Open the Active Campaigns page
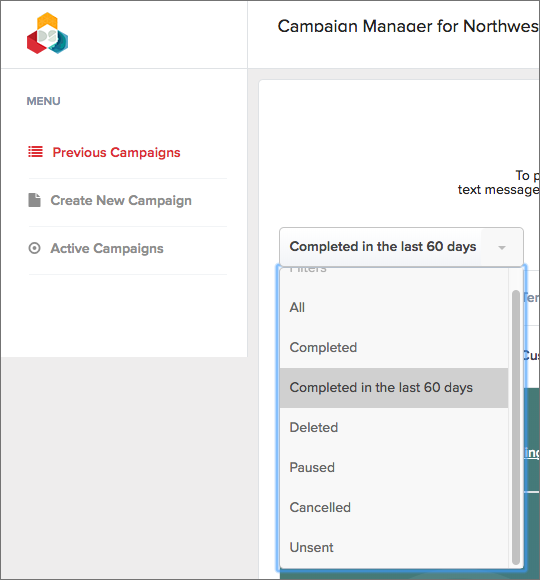Screen dimensions: 540x580 pos(107,248)
